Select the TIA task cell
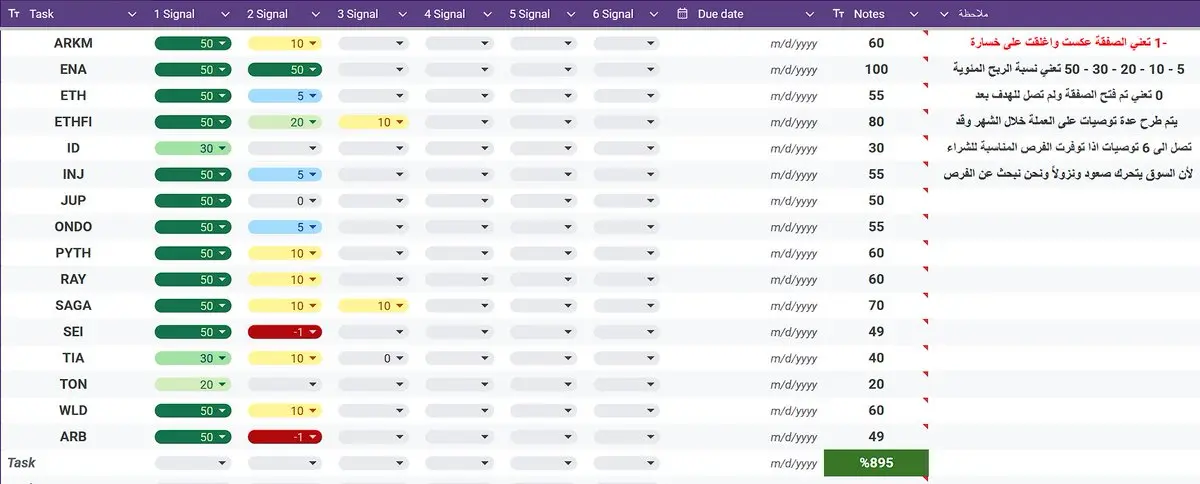Screen dimensions: 1200x484 73,358
